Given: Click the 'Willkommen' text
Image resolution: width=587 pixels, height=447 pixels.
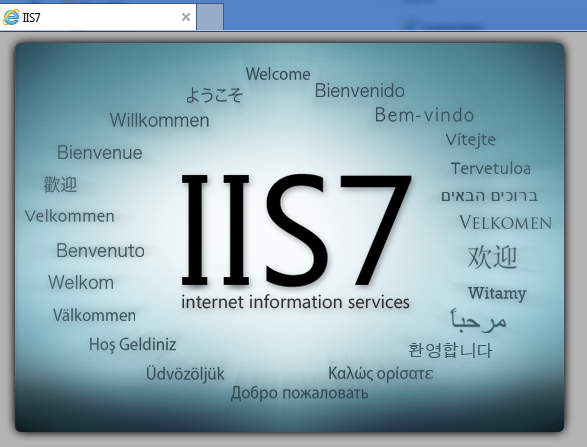Looking at the screenshot, I should point(159,121).
